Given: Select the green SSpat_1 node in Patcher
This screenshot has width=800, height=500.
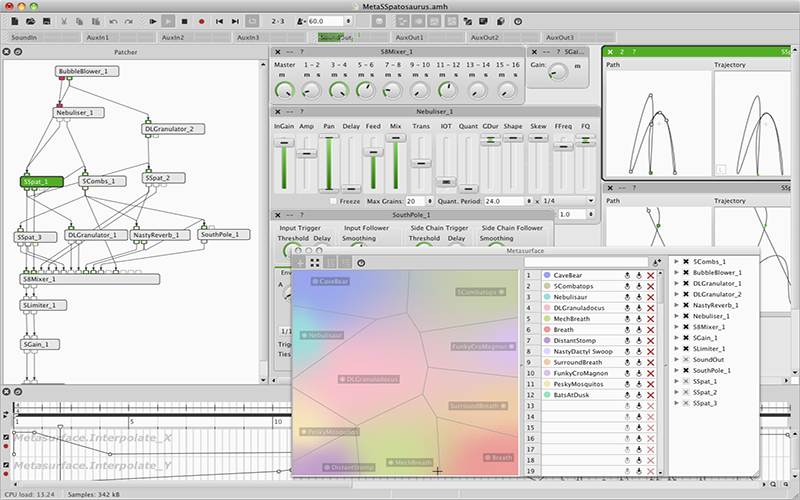Looking at the screenshot, I should [x=42, y=182].
